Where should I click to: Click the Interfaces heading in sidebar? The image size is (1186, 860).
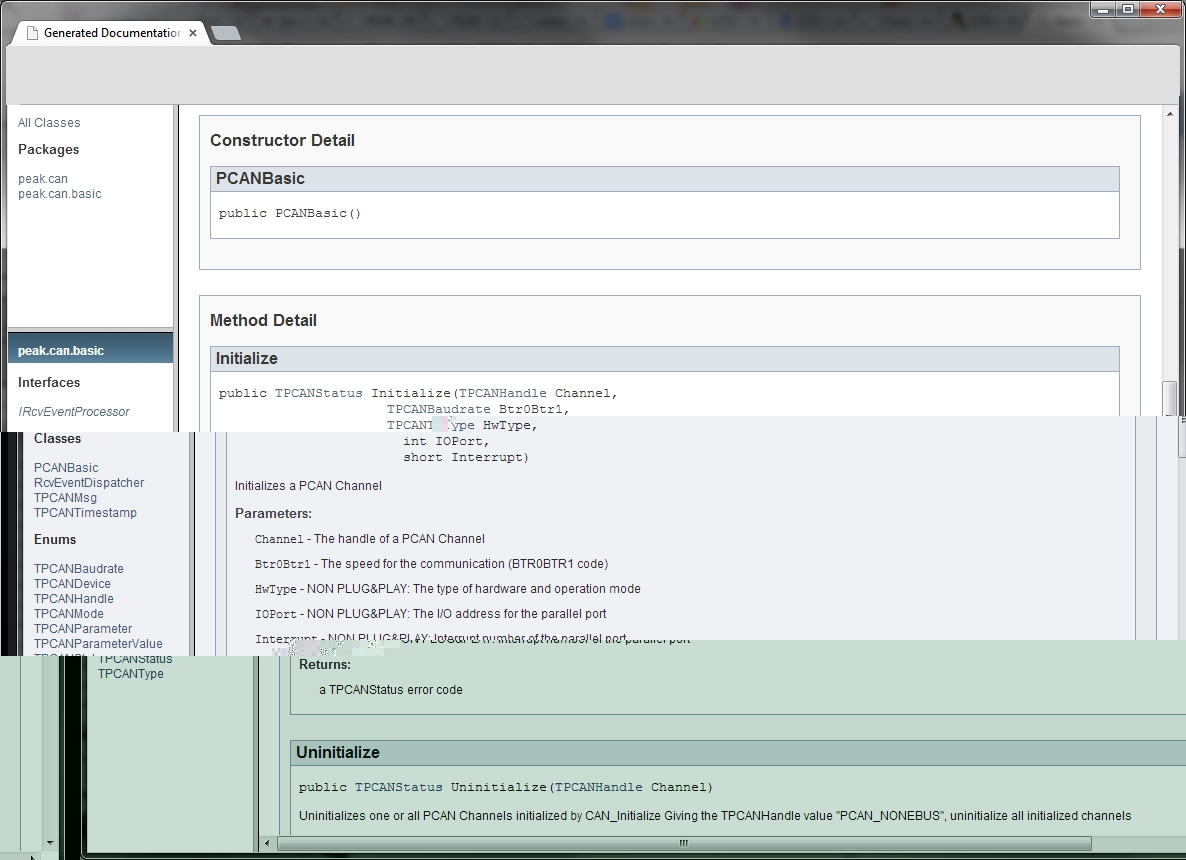[49, 383]
